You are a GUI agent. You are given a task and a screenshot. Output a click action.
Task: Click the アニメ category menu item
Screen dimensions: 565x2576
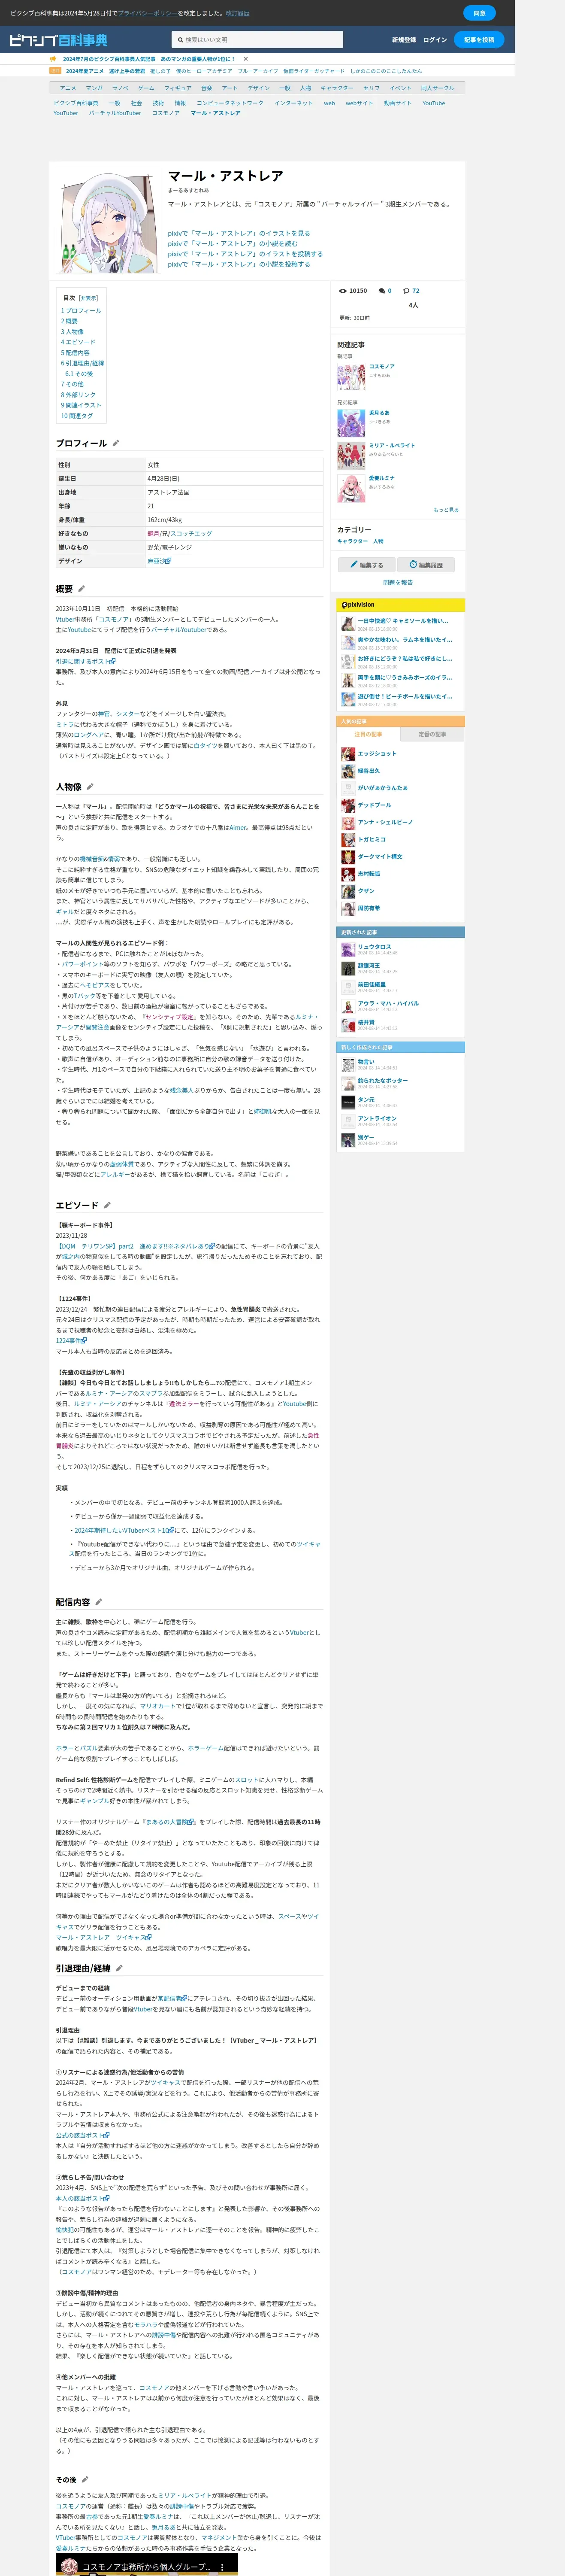68,88
